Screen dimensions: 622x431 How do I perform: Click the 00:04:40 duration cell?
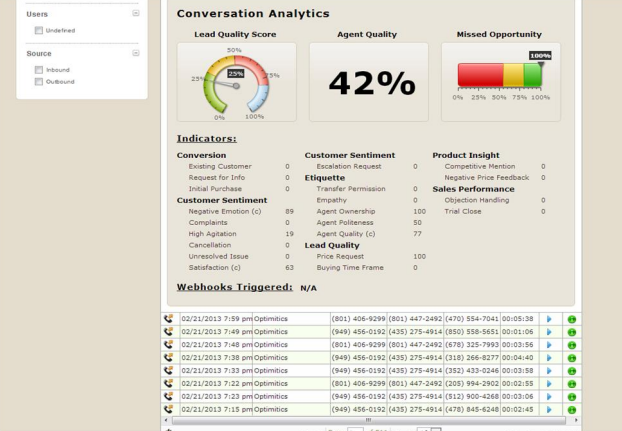[518, 358]
